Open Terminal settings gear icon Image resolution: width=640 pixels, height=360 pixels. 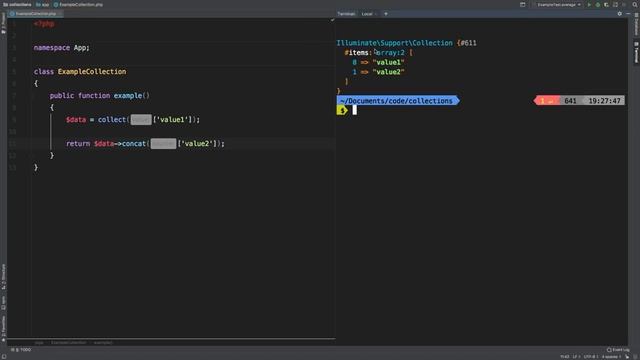click(x=620, y=13)
